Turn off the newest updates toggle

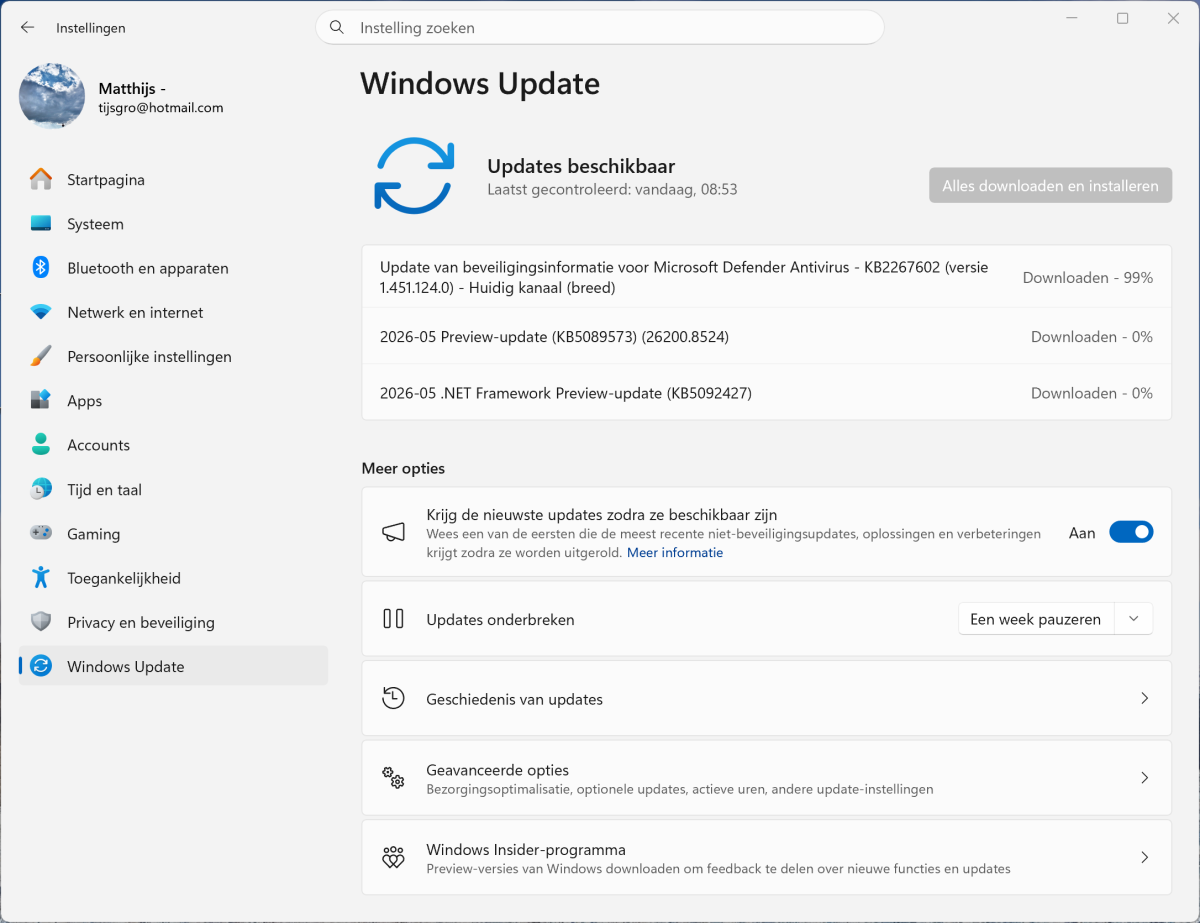1131,533
